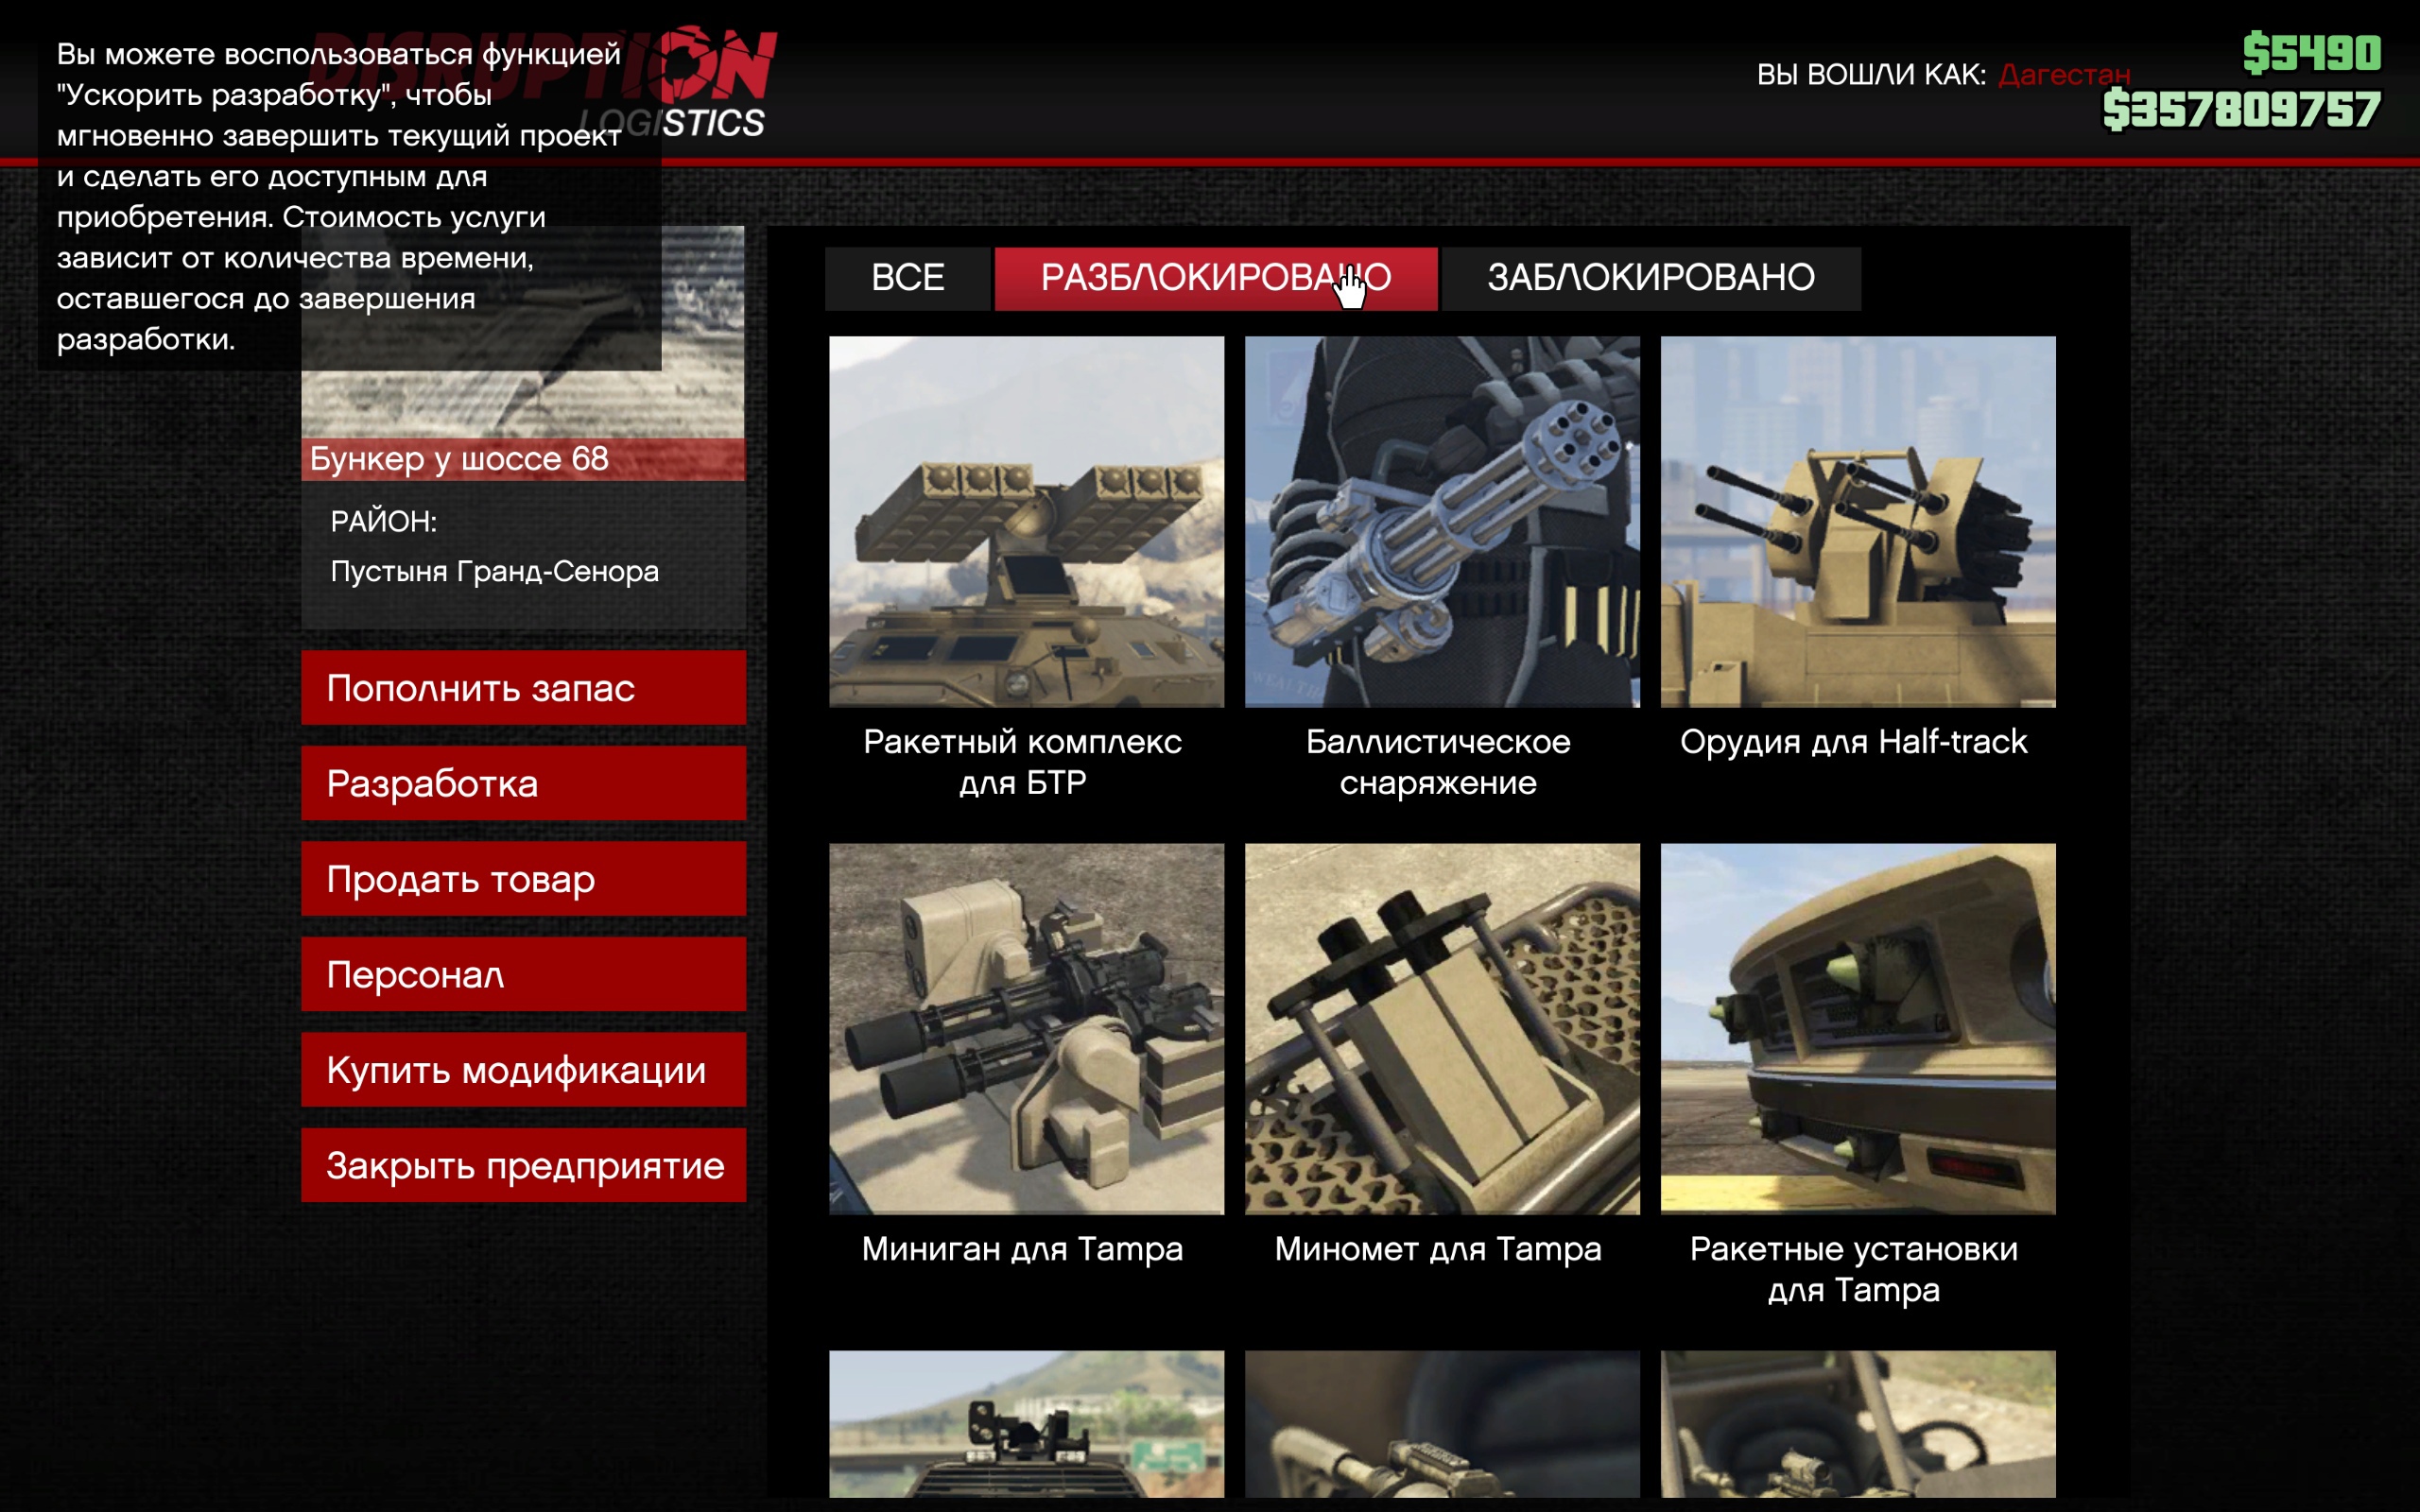
Task: Switch to the ВСЕ tab
Action: pos(907,278)
